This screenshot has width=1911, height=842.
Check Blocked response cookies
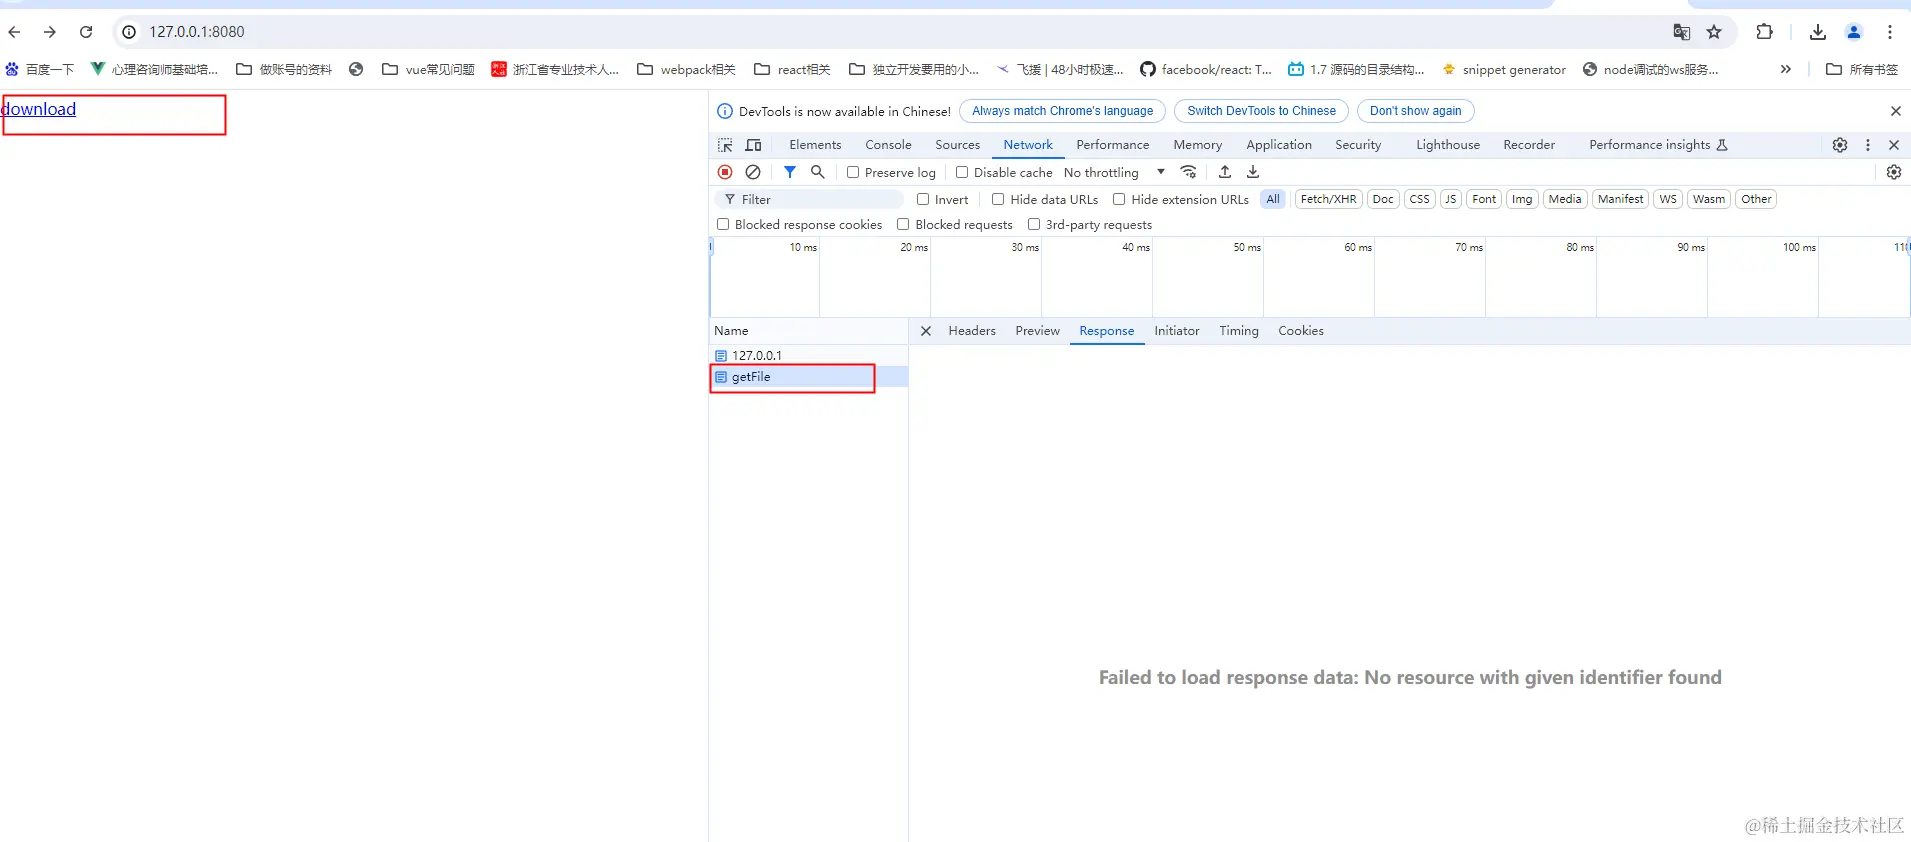tap(723, 224)
